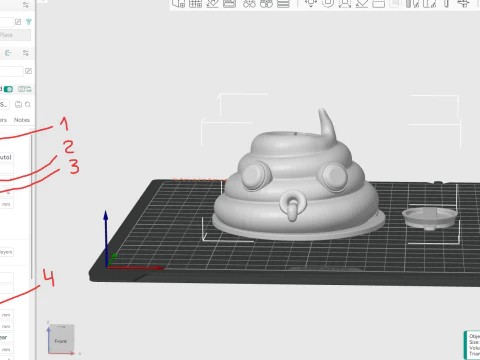The height and width of the screenshot is (360, 480).
Task: Open filament settings sliders icon
Action: coord(26,53)
